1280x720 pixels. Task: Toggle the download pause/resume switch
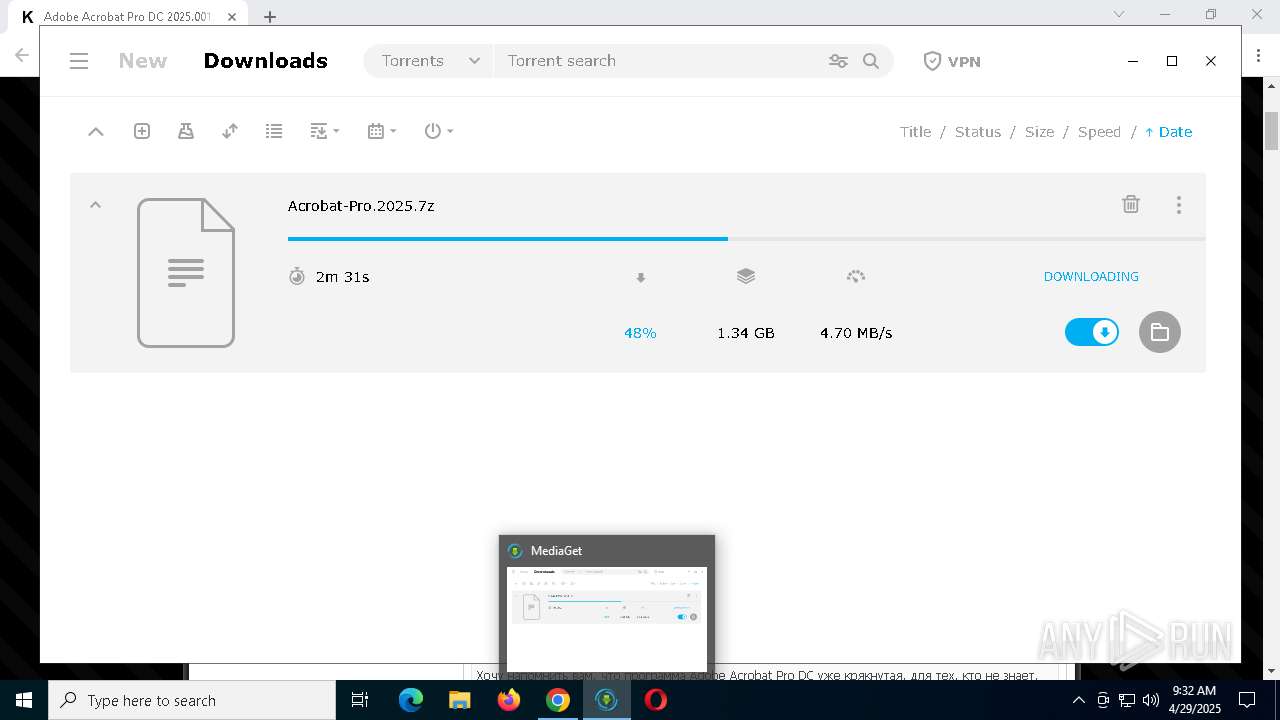pos(1092,332)
